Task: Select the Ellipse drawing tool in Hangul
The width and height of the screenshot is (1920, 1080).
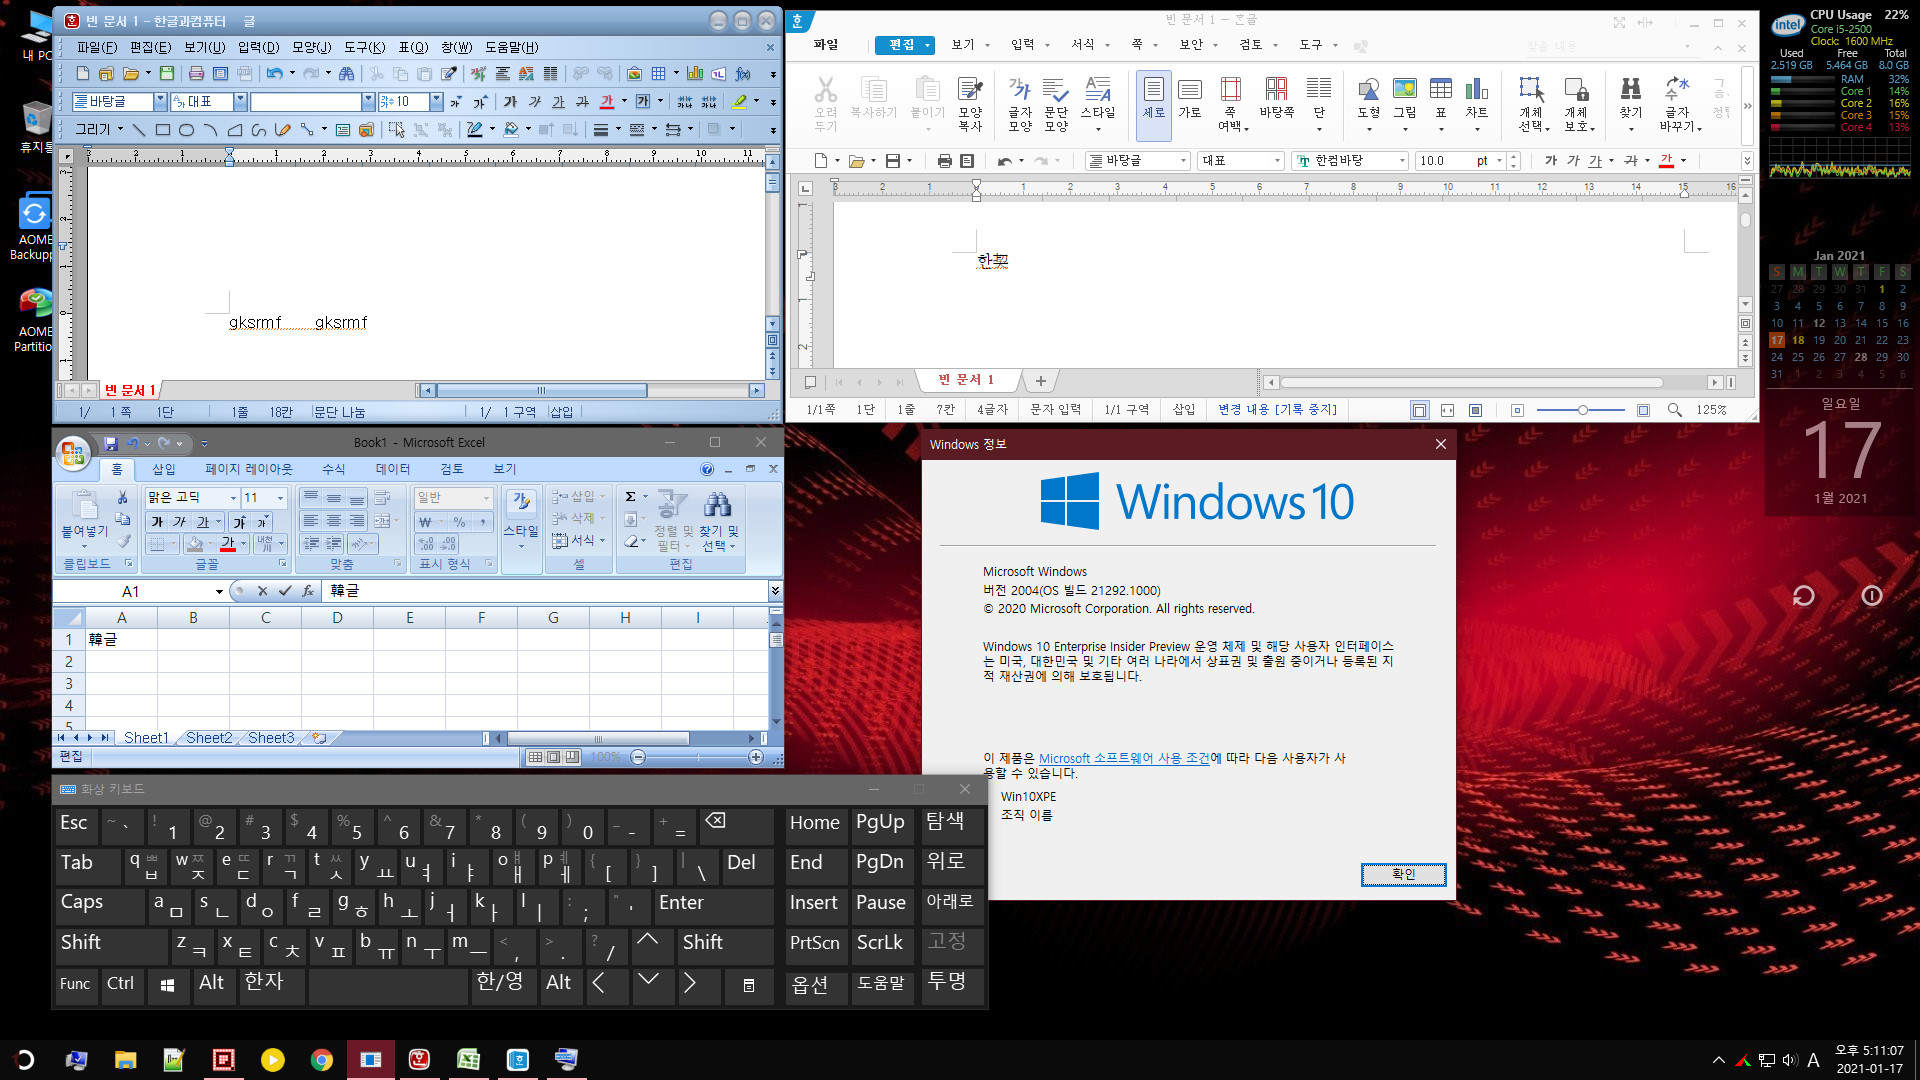Action: click(x=186, y=130)
